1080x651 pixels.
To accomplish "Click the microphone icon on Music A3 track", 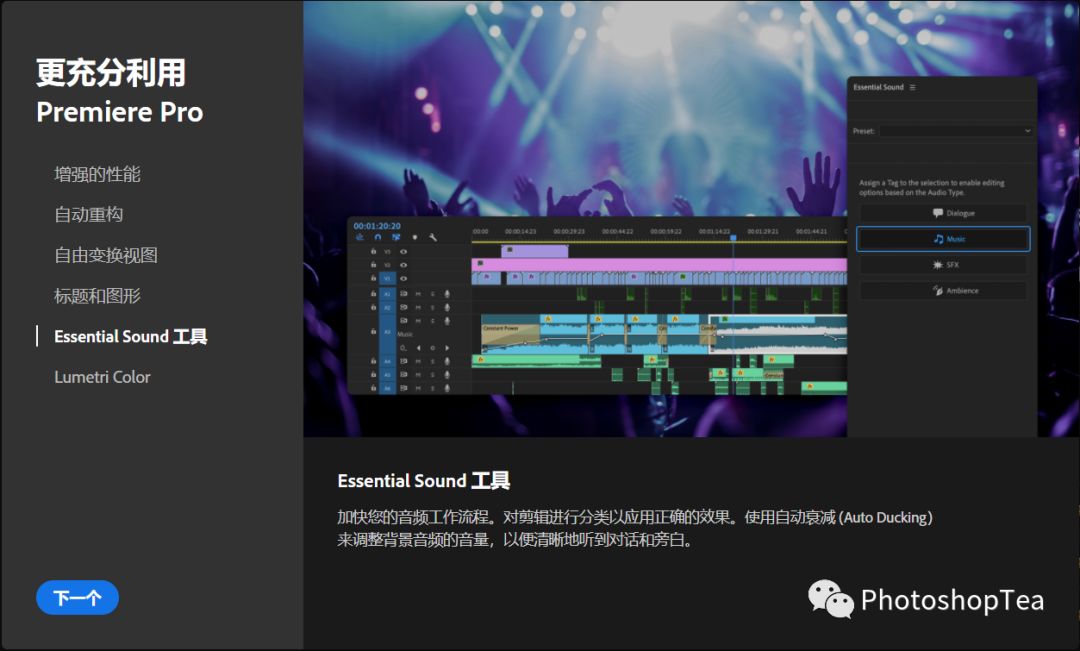I will [447, 320].
